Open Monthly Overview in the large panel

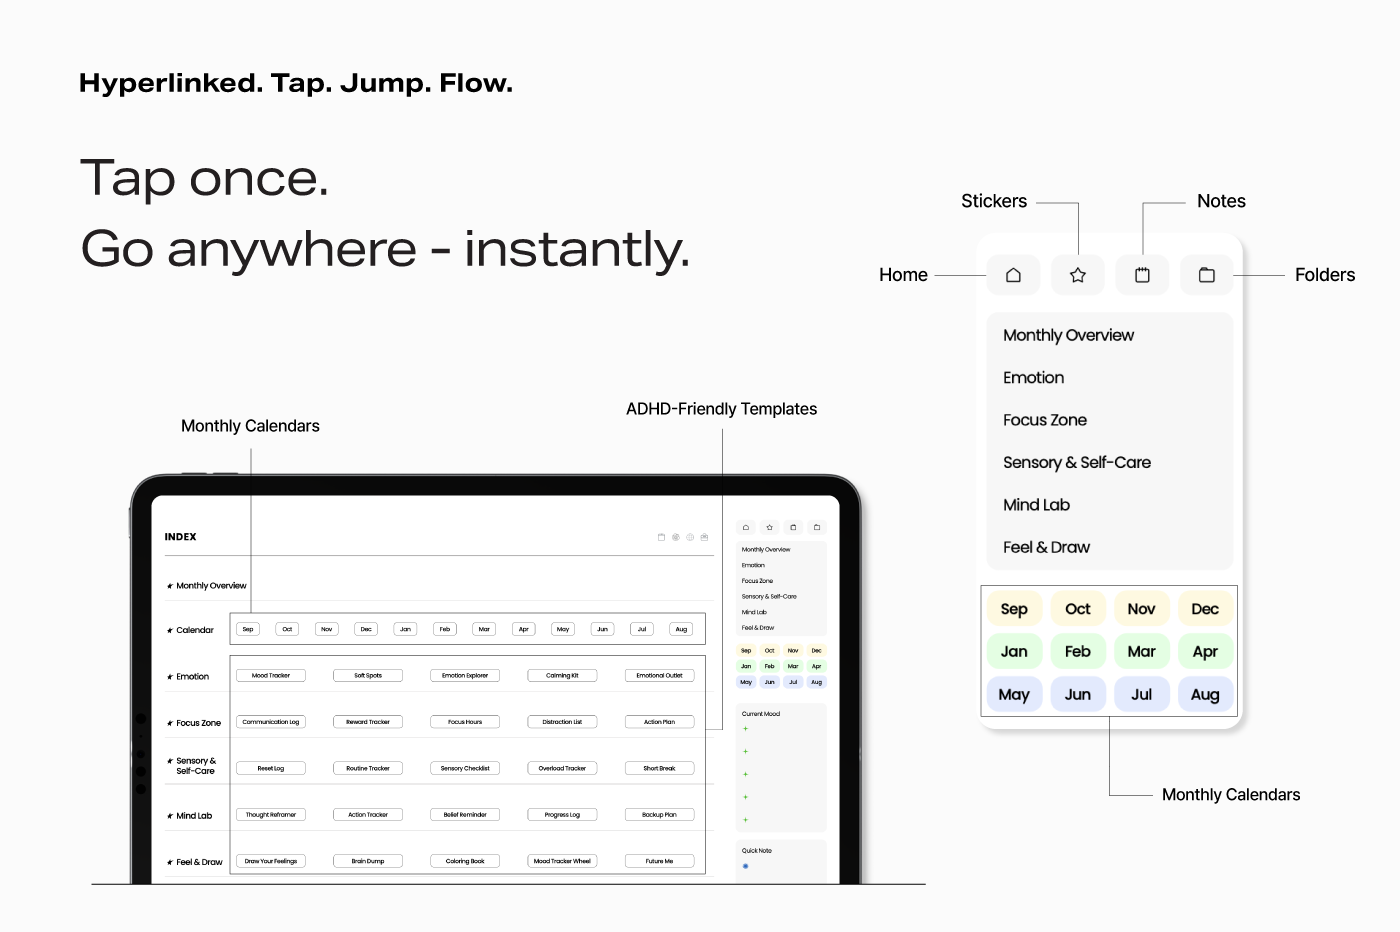pyautogui.click(x=1068, y=335)
